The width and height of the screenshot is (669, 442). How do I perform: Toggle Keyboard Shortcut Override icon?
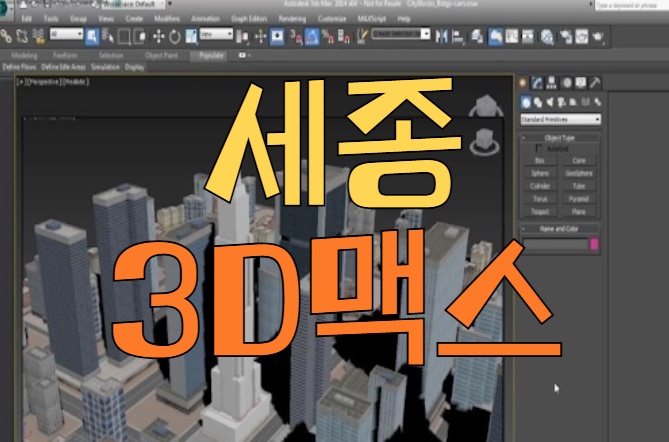tap(277, 36)
